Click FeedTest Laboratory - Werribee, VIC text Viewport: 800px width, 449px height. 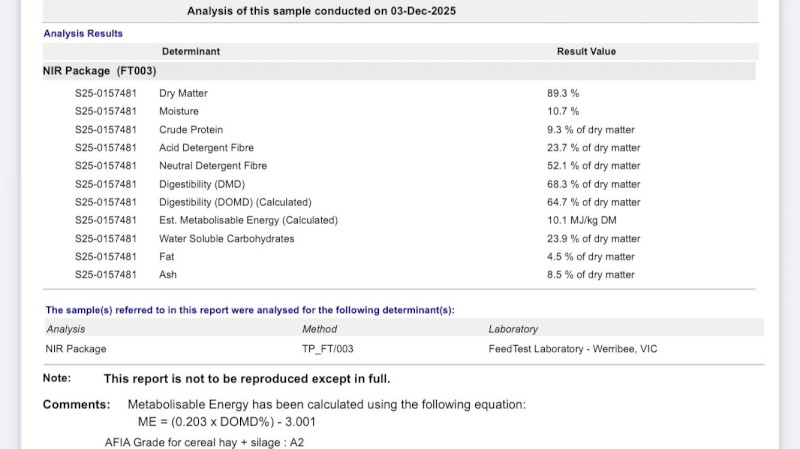pos(572,349)
